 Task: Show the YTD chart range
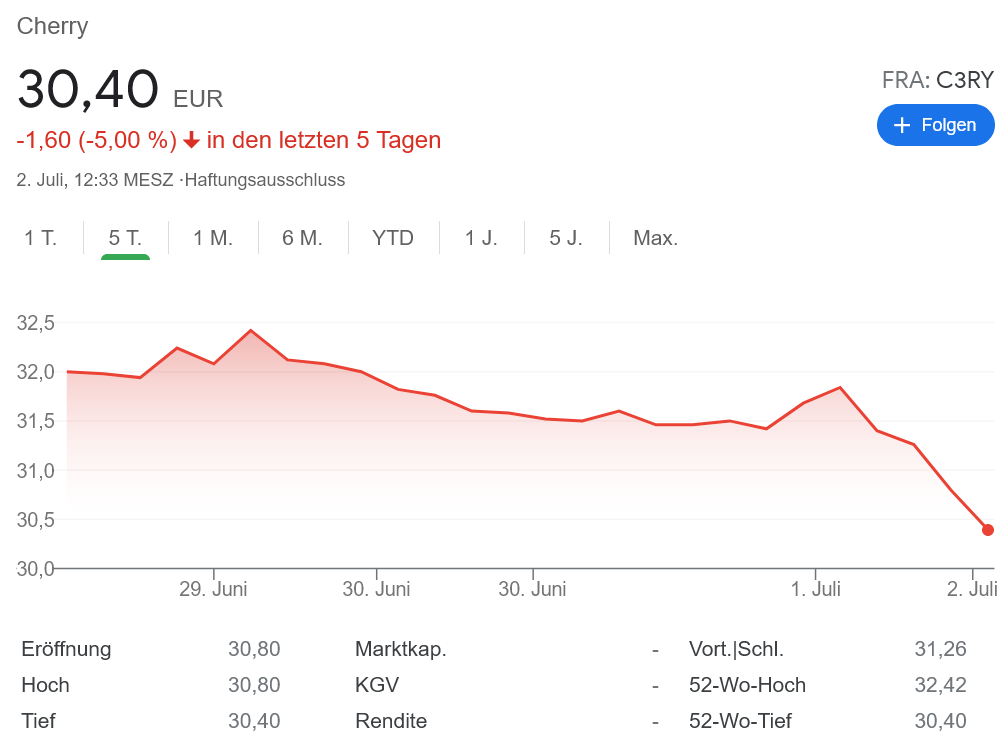point(393,239)
